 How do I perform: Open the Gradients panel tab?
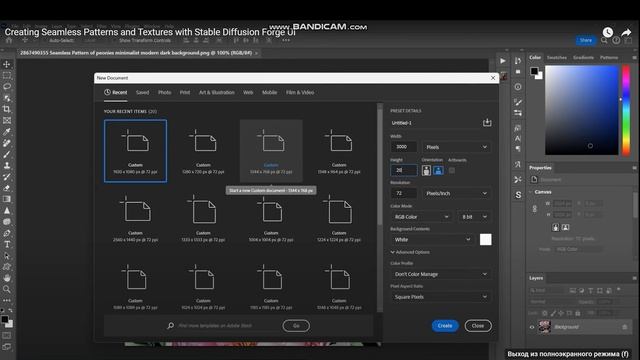(583, 58)
